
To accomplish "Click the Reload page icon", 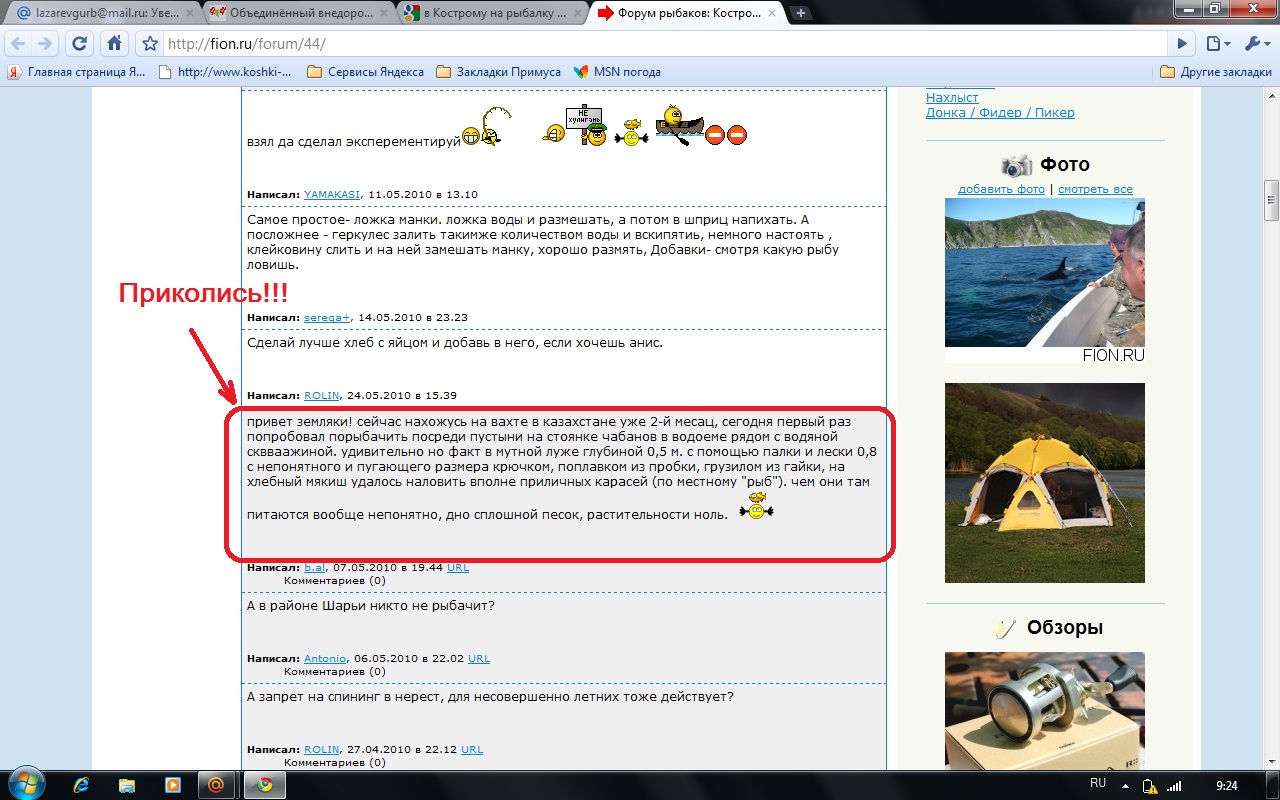I will pos(80,44).
